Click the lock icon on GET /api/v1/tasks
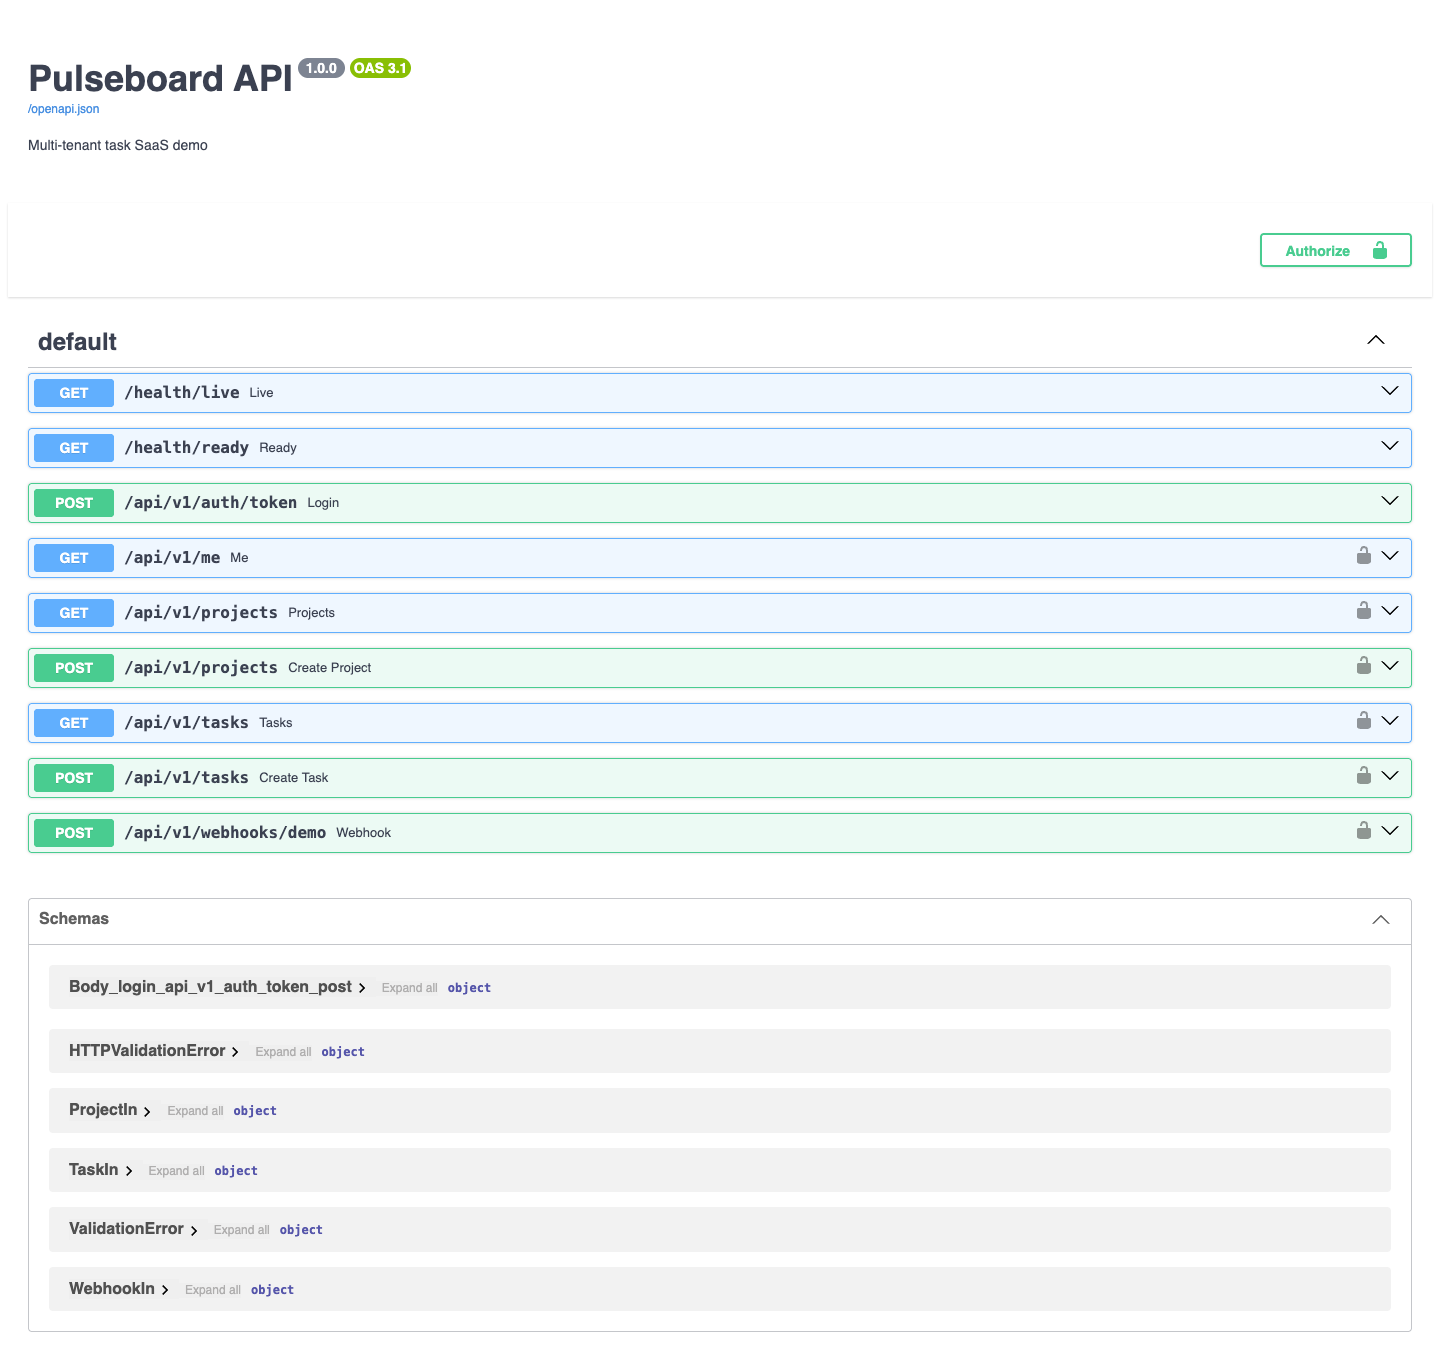Viewport: 1440px width, 1370px height. coord(1364,721)
